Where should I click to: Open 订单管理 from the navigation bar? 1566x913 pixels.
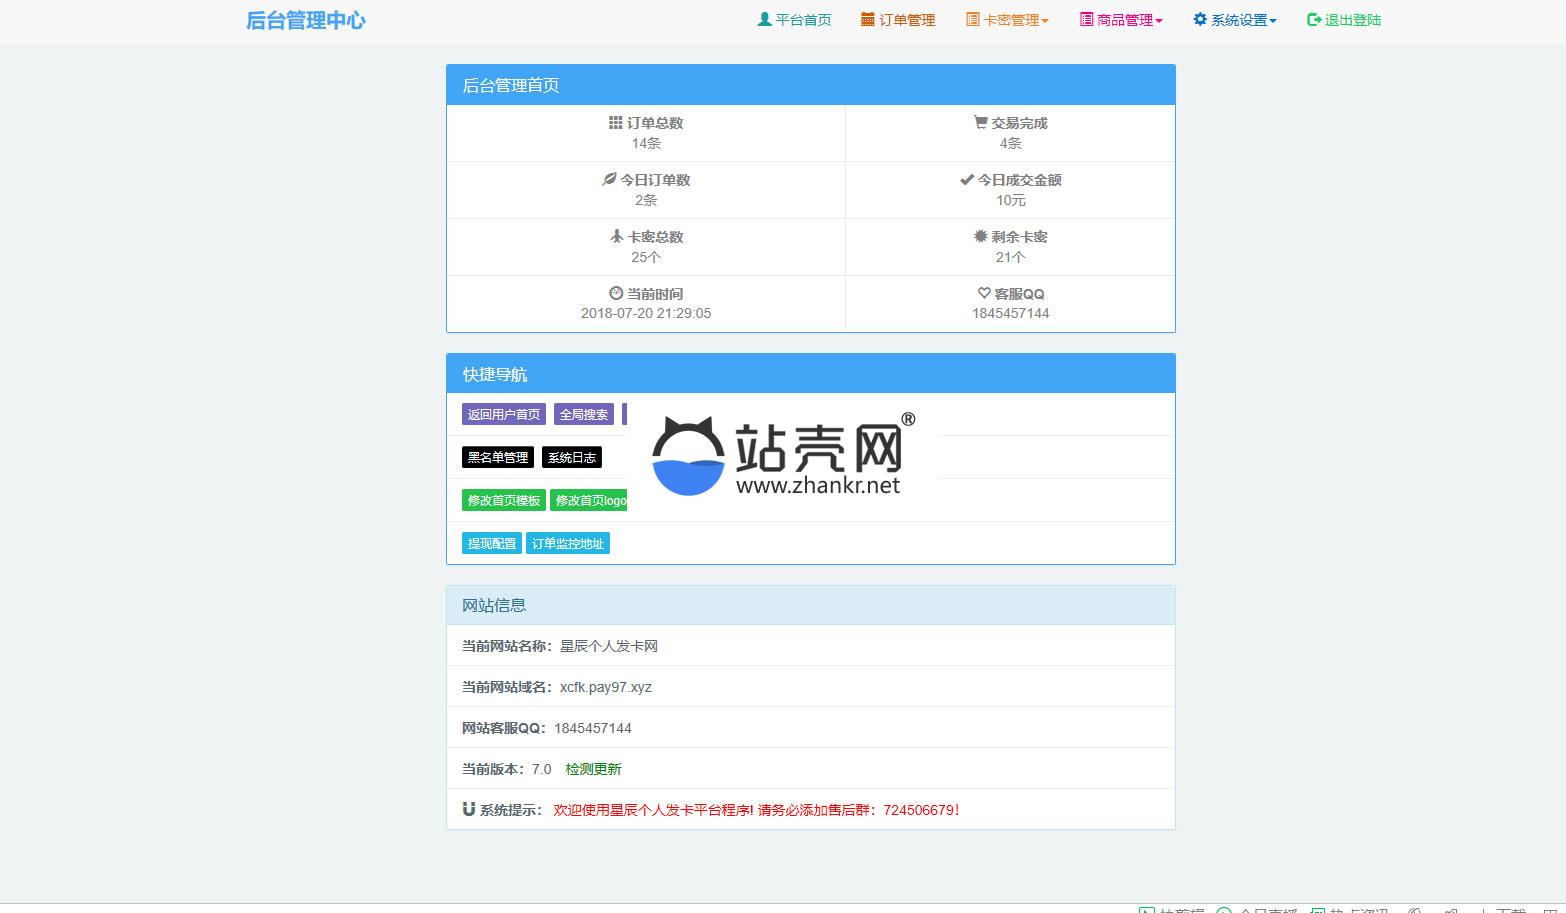(898, 20)
